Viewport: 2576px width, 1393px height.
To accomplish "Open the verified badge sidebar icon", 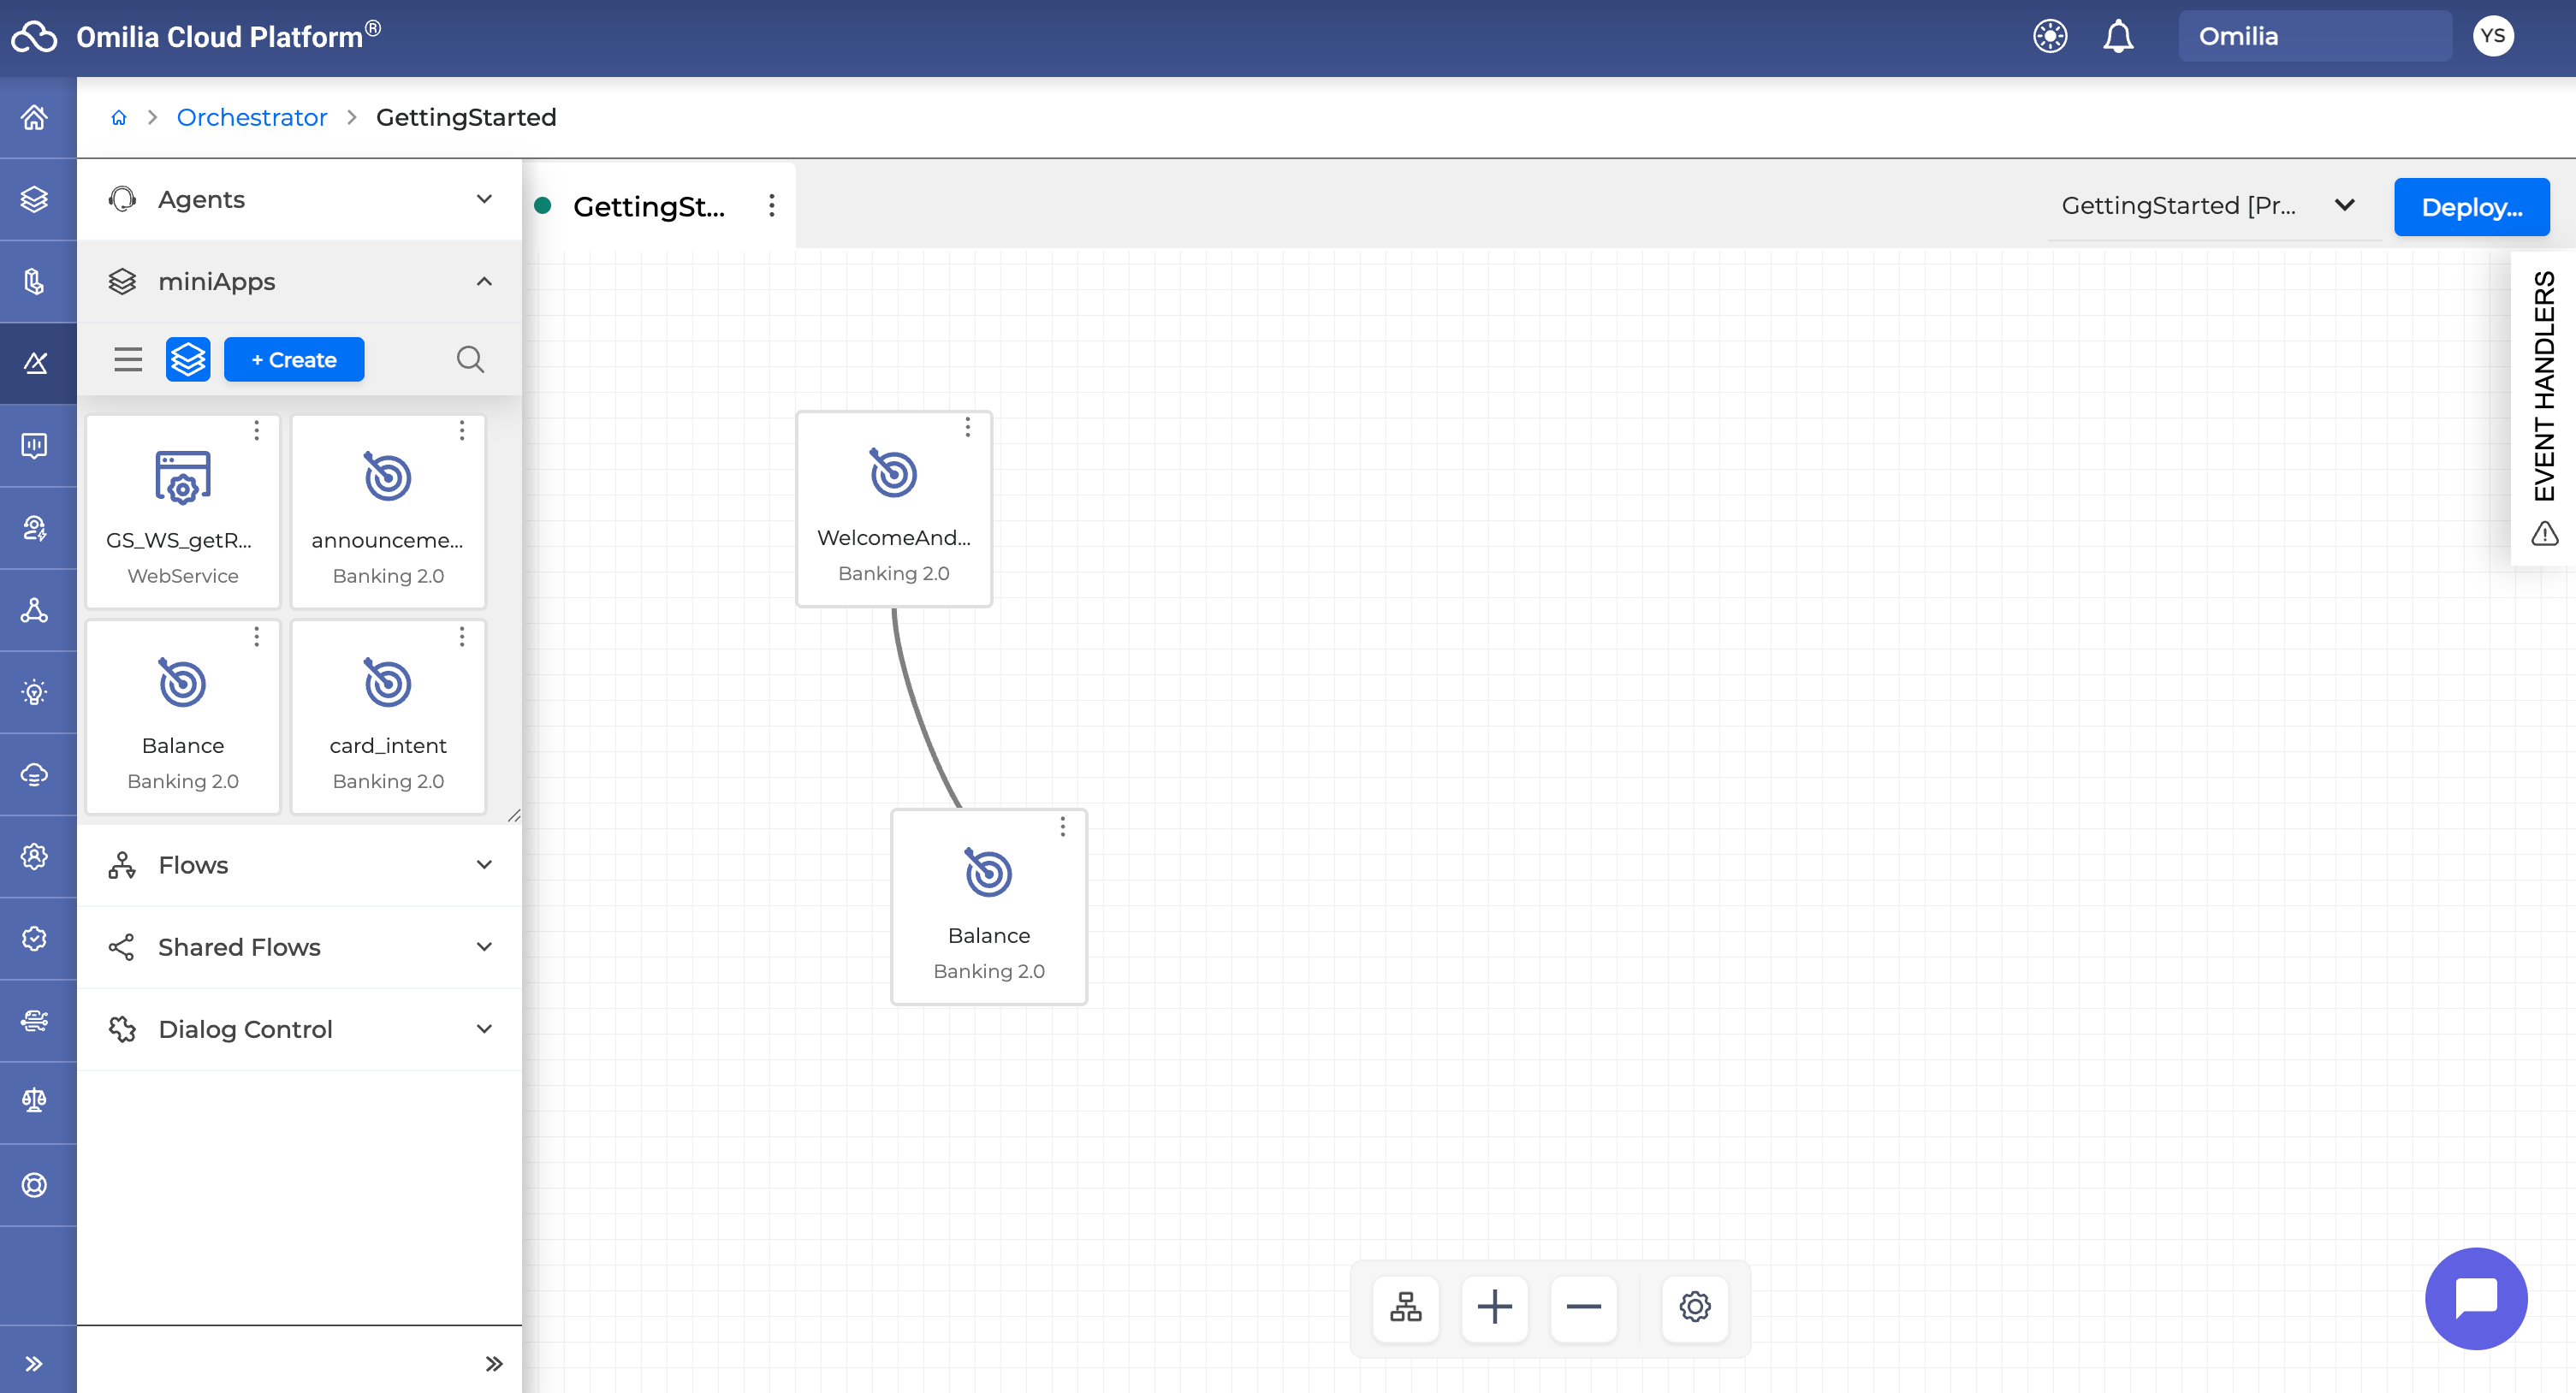I will tap(35, 938).
